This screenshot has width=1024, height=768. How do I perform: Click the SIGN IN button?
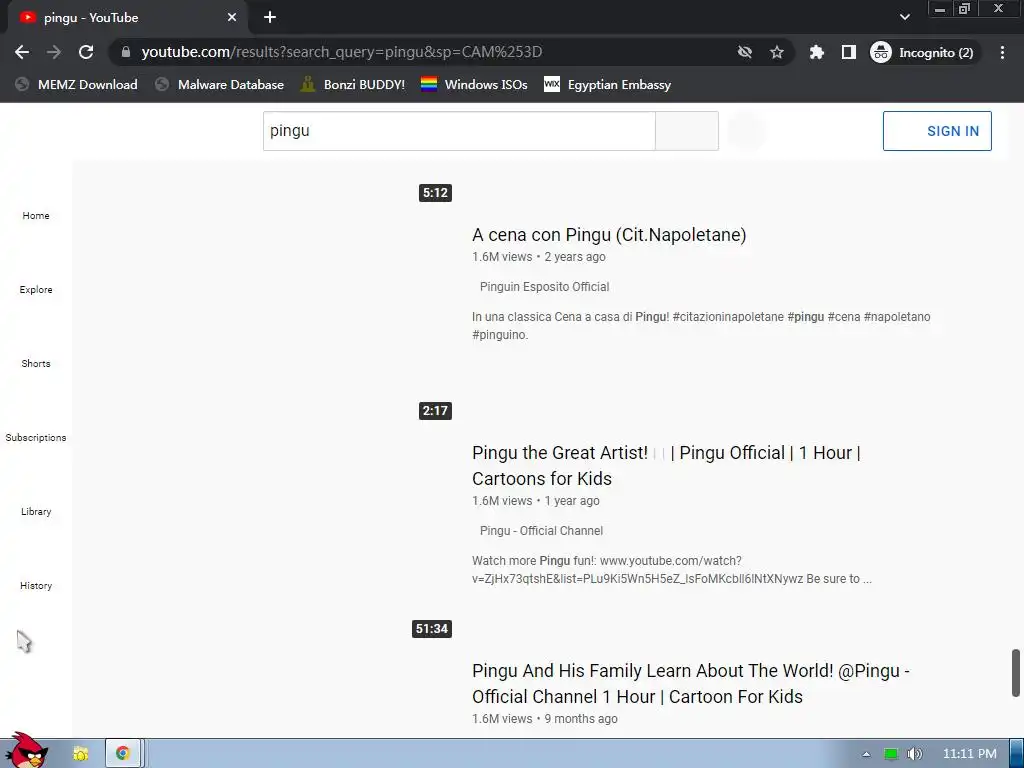[x=937, y=131]
